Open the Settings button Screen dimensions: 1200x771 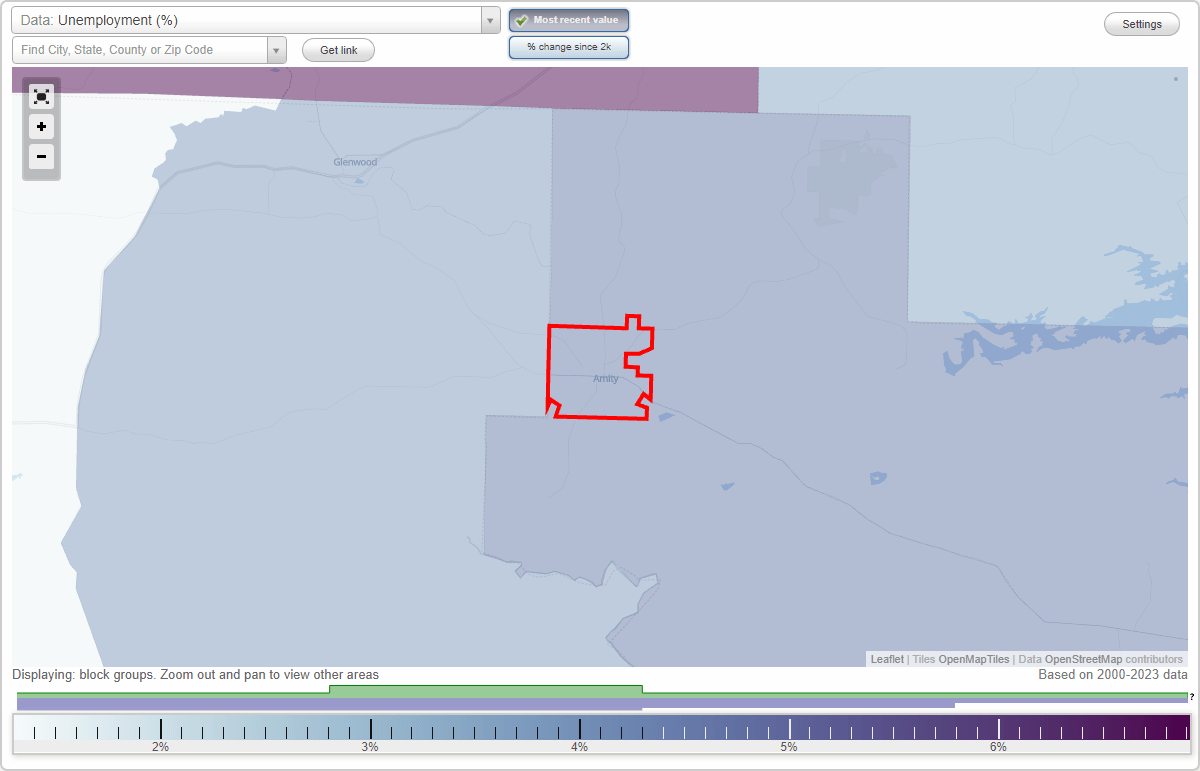(x=1142, y=24)
